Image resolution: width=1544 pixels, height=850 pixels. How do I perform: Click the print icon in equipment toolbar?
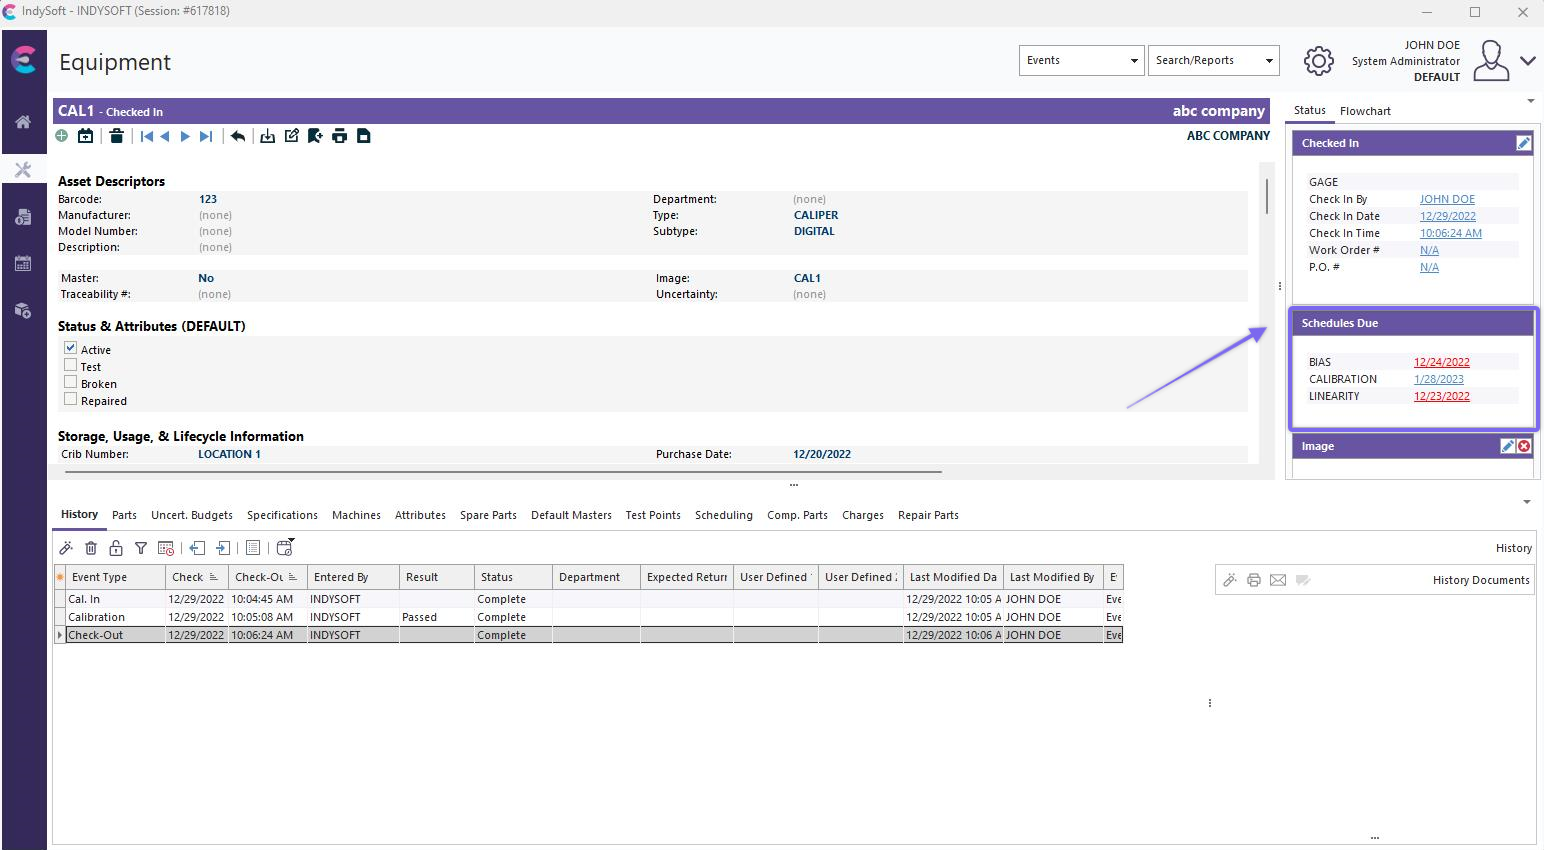(340, 136)
